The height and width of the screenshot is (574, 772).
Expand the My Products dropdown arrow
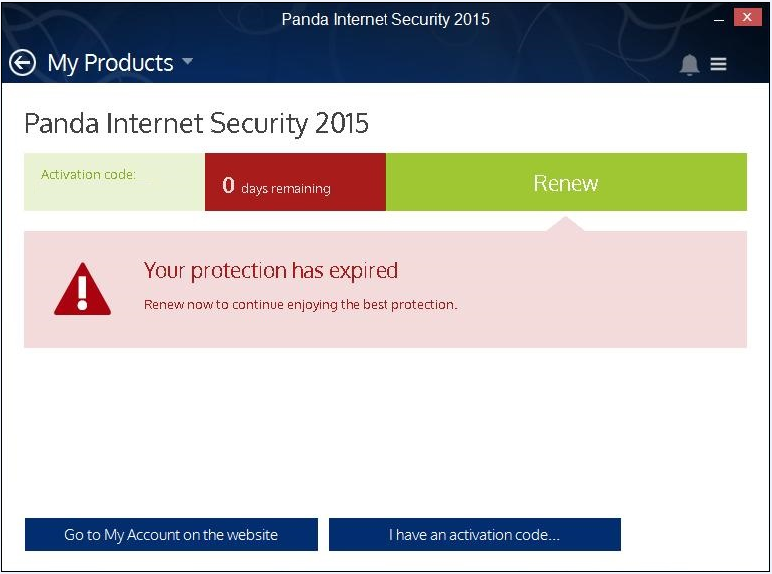point(188,62)
